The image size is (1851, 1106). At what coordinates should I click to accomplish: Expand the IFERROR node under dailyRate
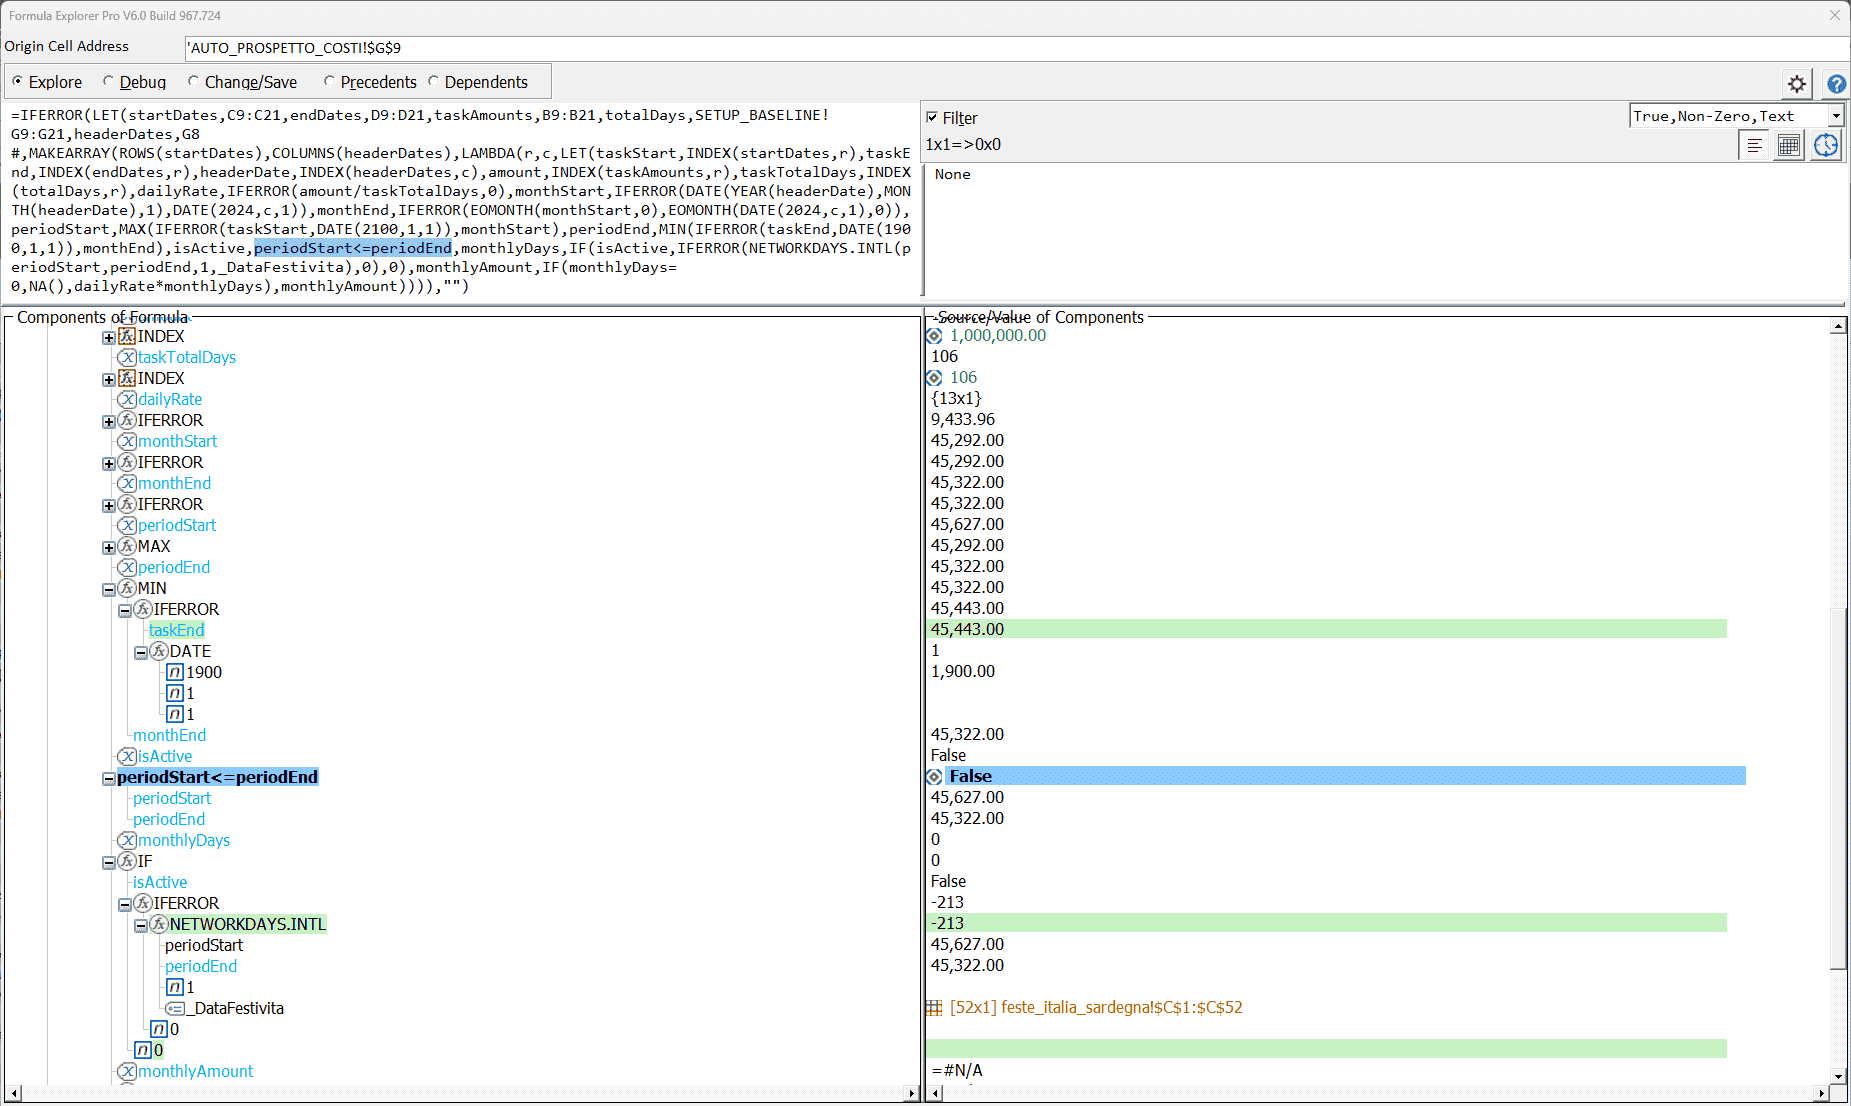pos(108,421)
